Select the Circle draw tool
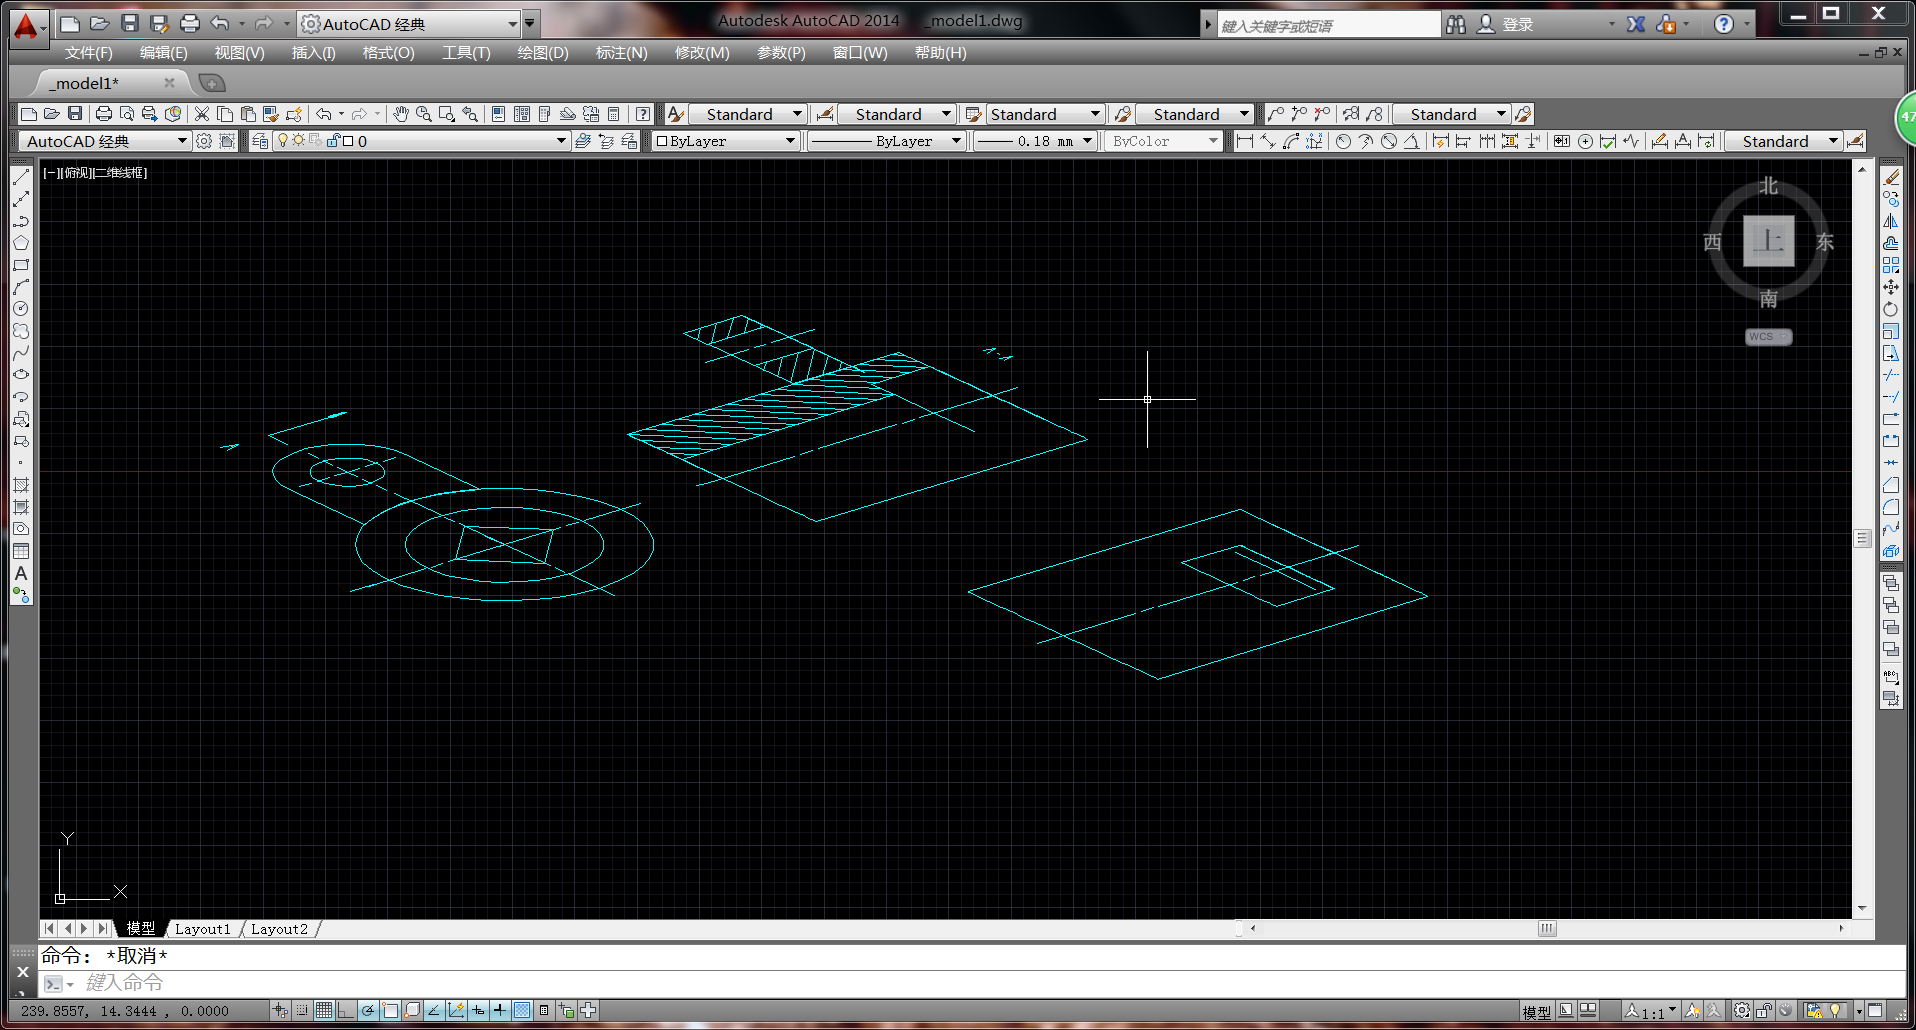 point(21,309)
